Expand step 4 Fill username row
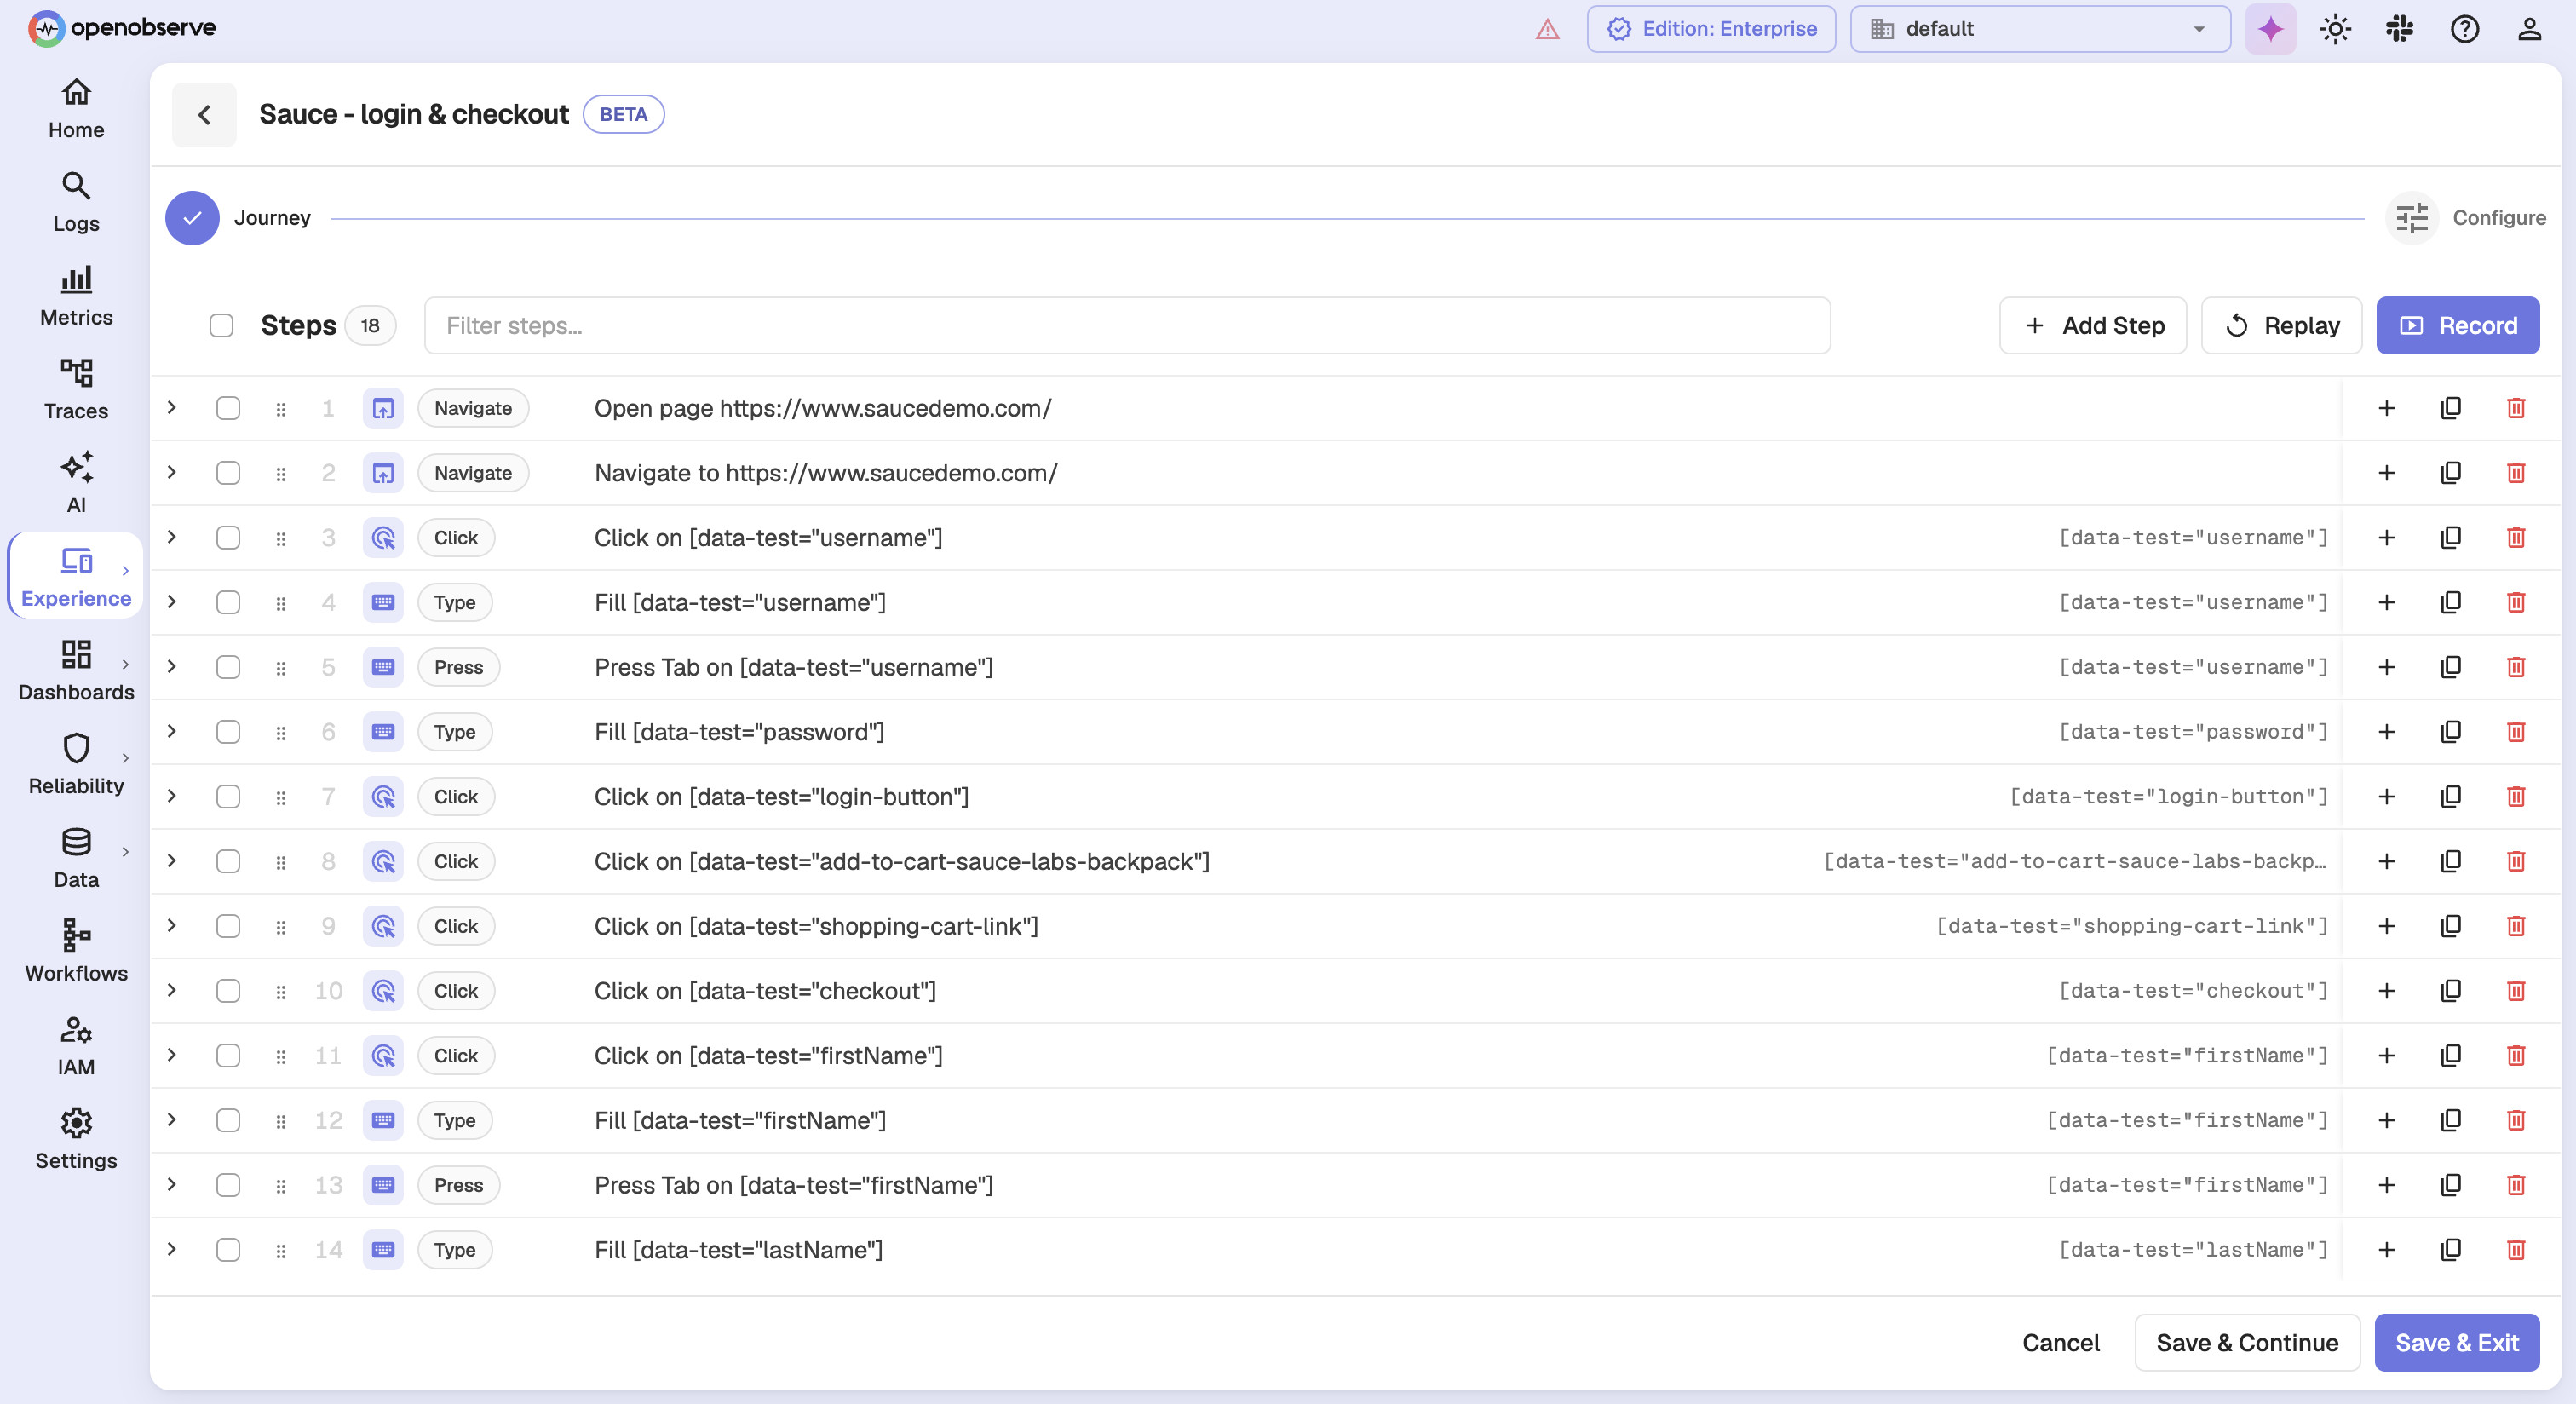The width and height of the screenshot is (2576, 1404). [x=172, y=602]
